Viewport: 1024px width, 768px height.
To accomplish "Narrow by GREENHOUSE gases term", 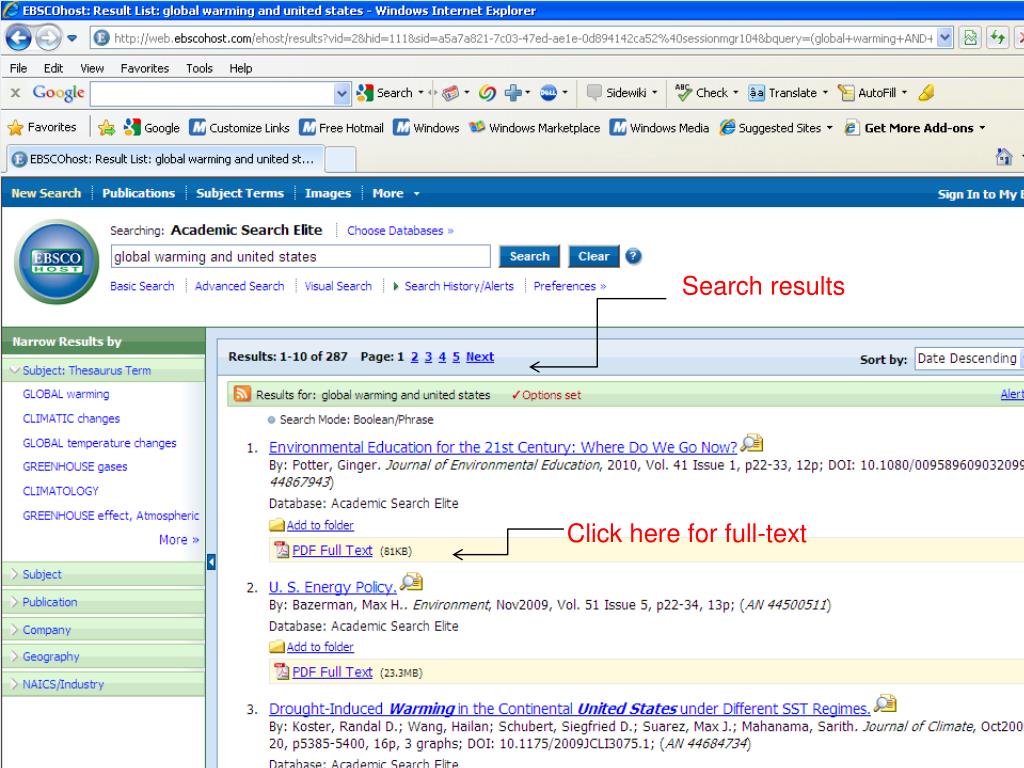I will coord(74,466).
